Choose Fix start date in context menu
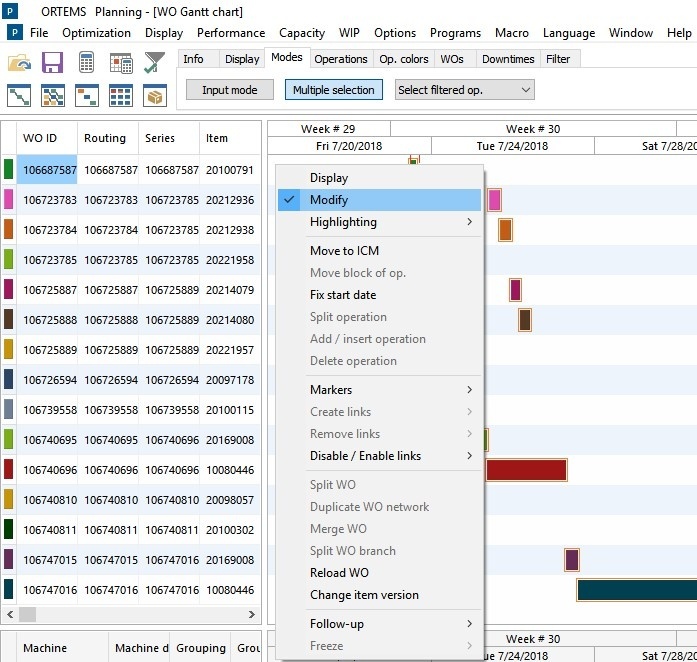Screen dimensions: 697x662 tap(379, 295)
